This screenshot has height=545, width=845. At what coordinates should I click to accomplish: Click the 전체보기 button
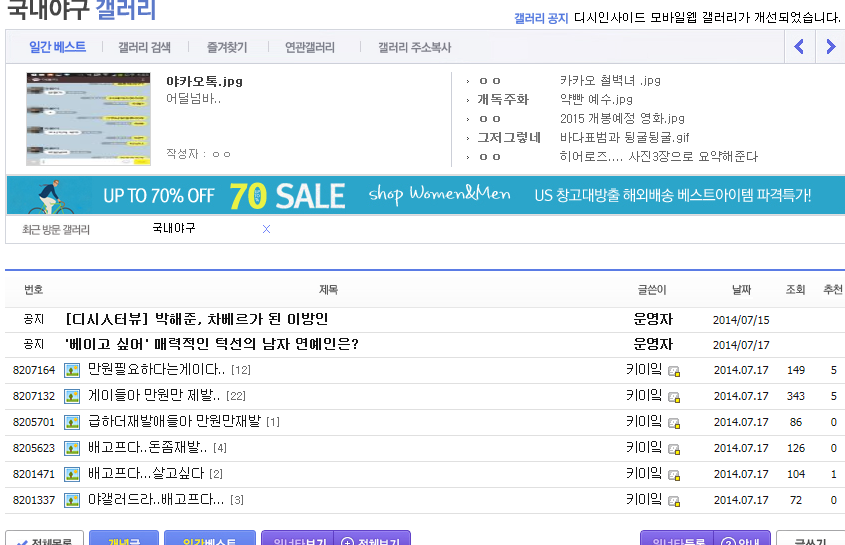(x=372, y=538)
